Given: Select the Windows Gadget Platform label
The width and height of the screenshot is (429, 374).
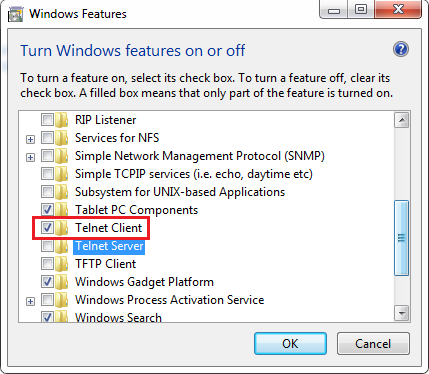Looking at the screenshot, I should [x=144, y=282].
